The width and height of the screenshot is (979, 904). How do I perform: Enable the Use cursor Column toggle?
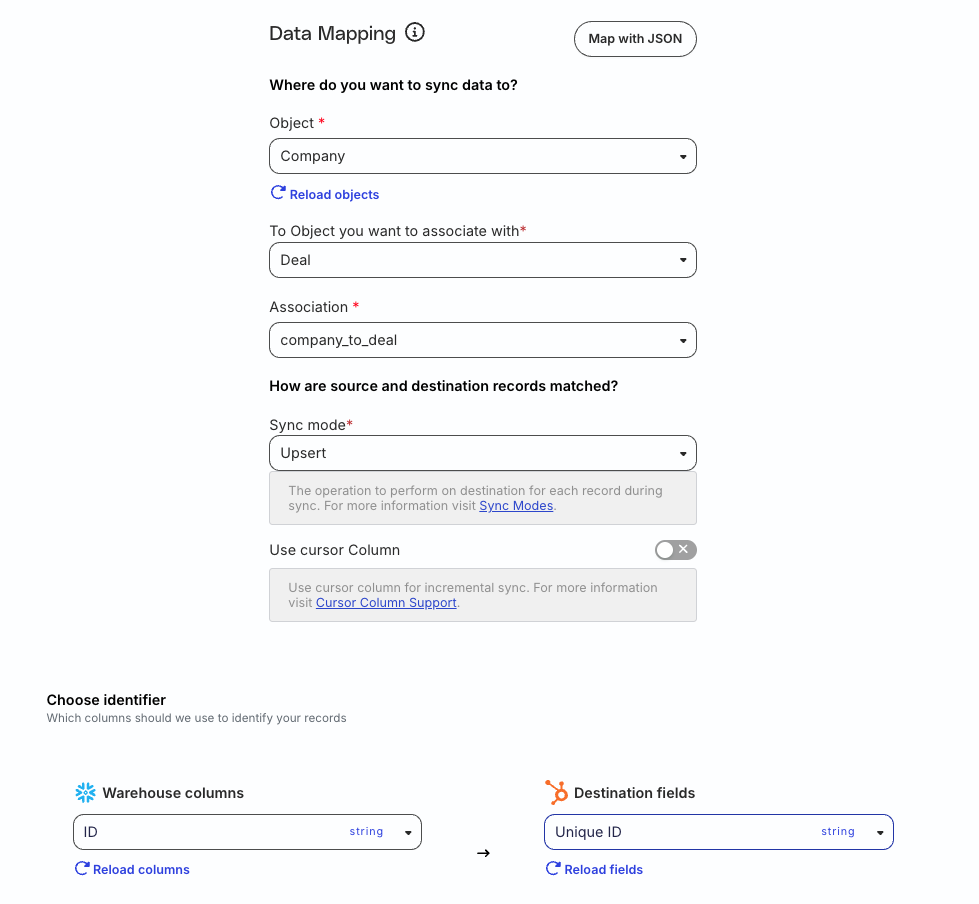[676, 550]
